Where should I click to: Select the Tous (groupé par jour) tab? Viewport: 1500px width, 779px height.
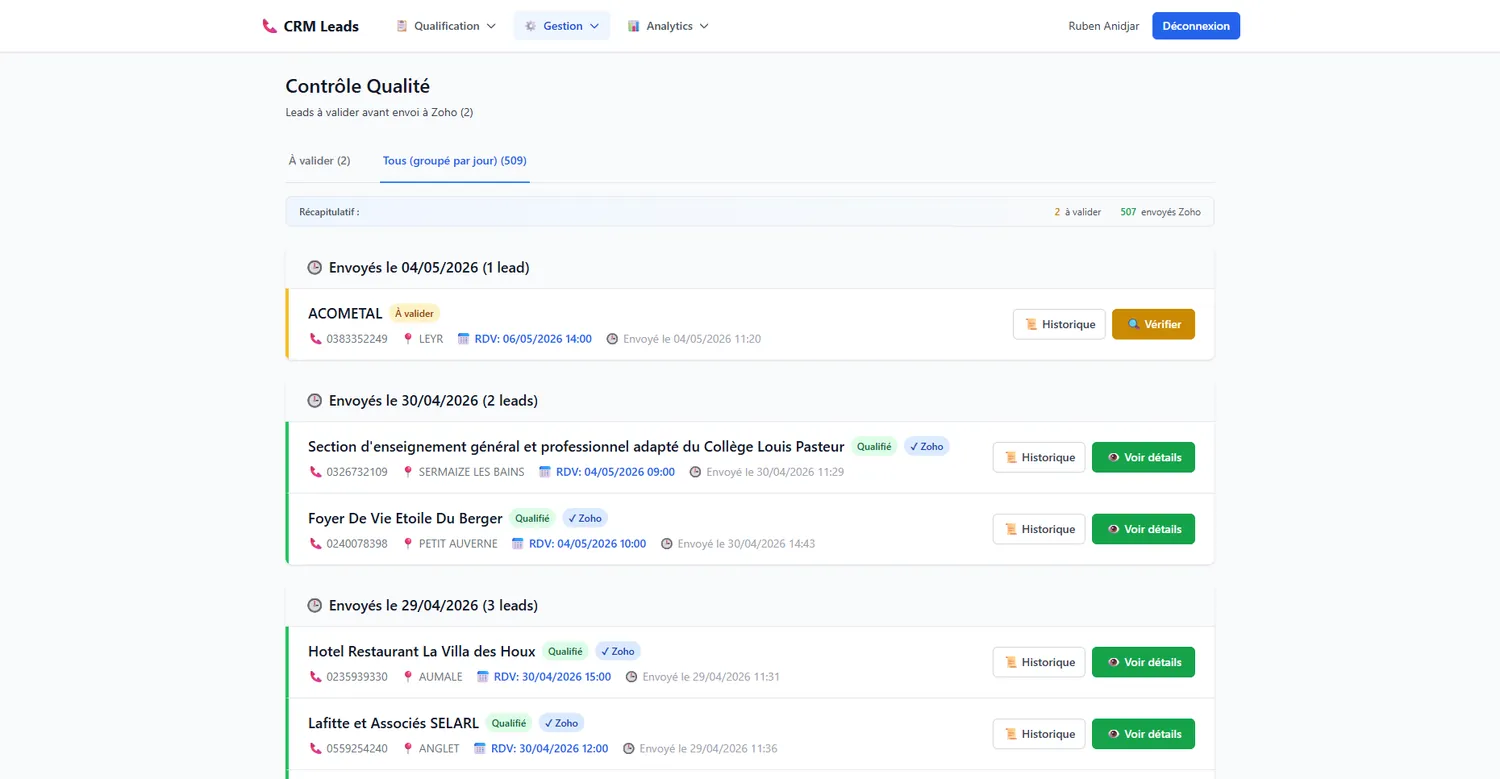[455, 160]
